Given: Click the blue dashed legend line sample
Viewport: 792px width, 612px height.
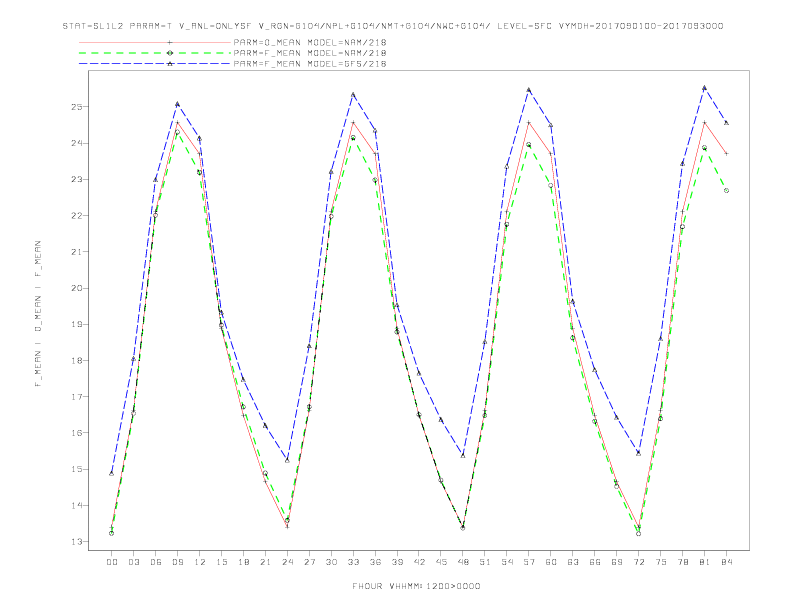Looking at the screenshot, I should pos(155,64).
